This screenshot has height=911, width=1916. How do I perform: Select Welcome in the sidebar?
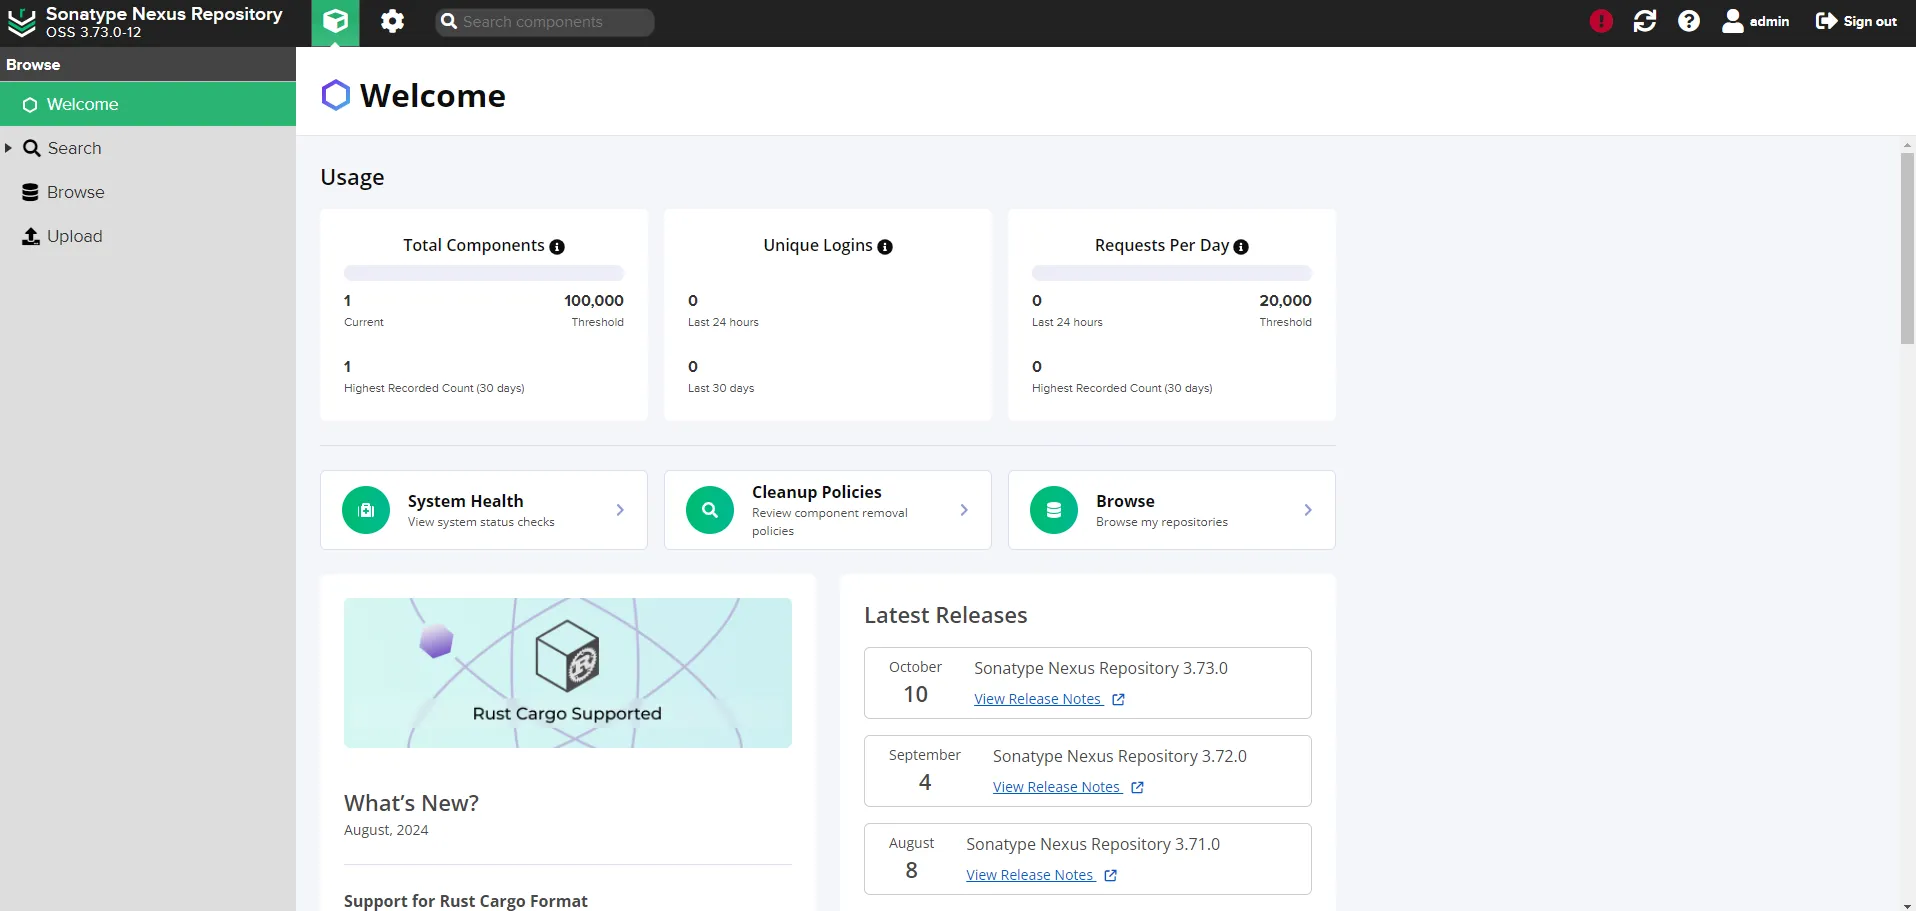tap(148, 104)
